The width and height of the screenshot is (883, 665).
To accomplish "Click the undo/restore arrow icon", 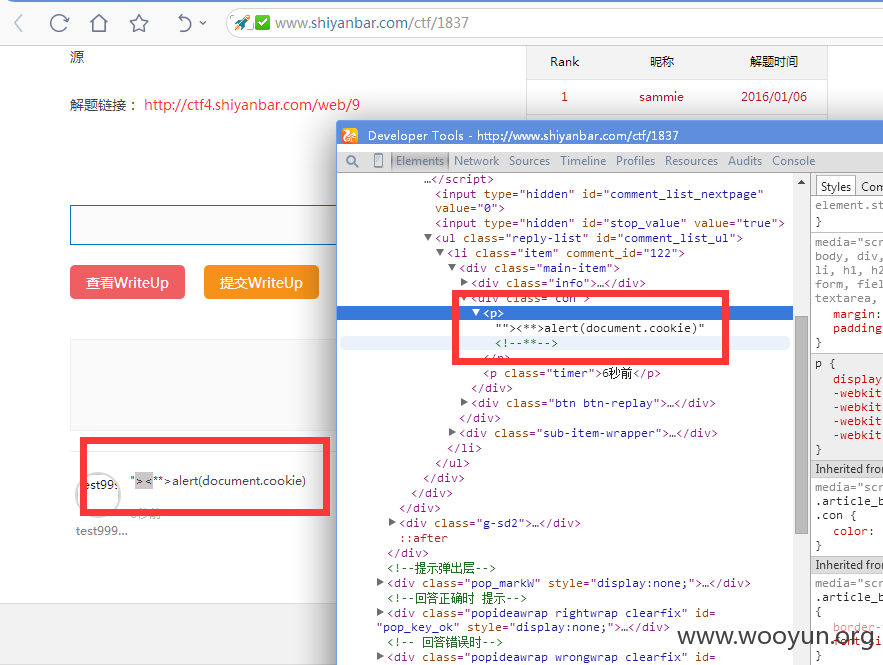I will click(185, 23).
